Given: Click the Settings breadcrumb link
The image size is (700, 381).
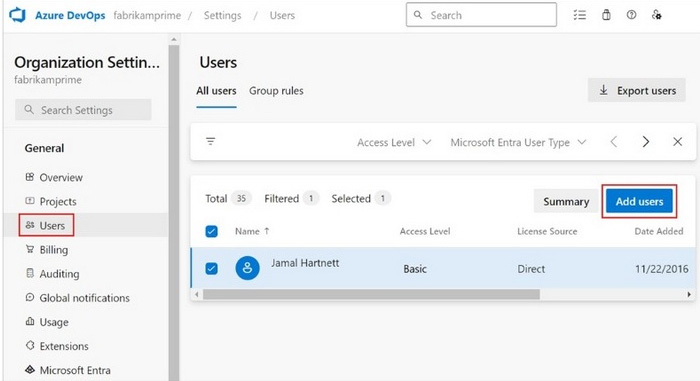Looking at the screenshot, I should 222,15.
